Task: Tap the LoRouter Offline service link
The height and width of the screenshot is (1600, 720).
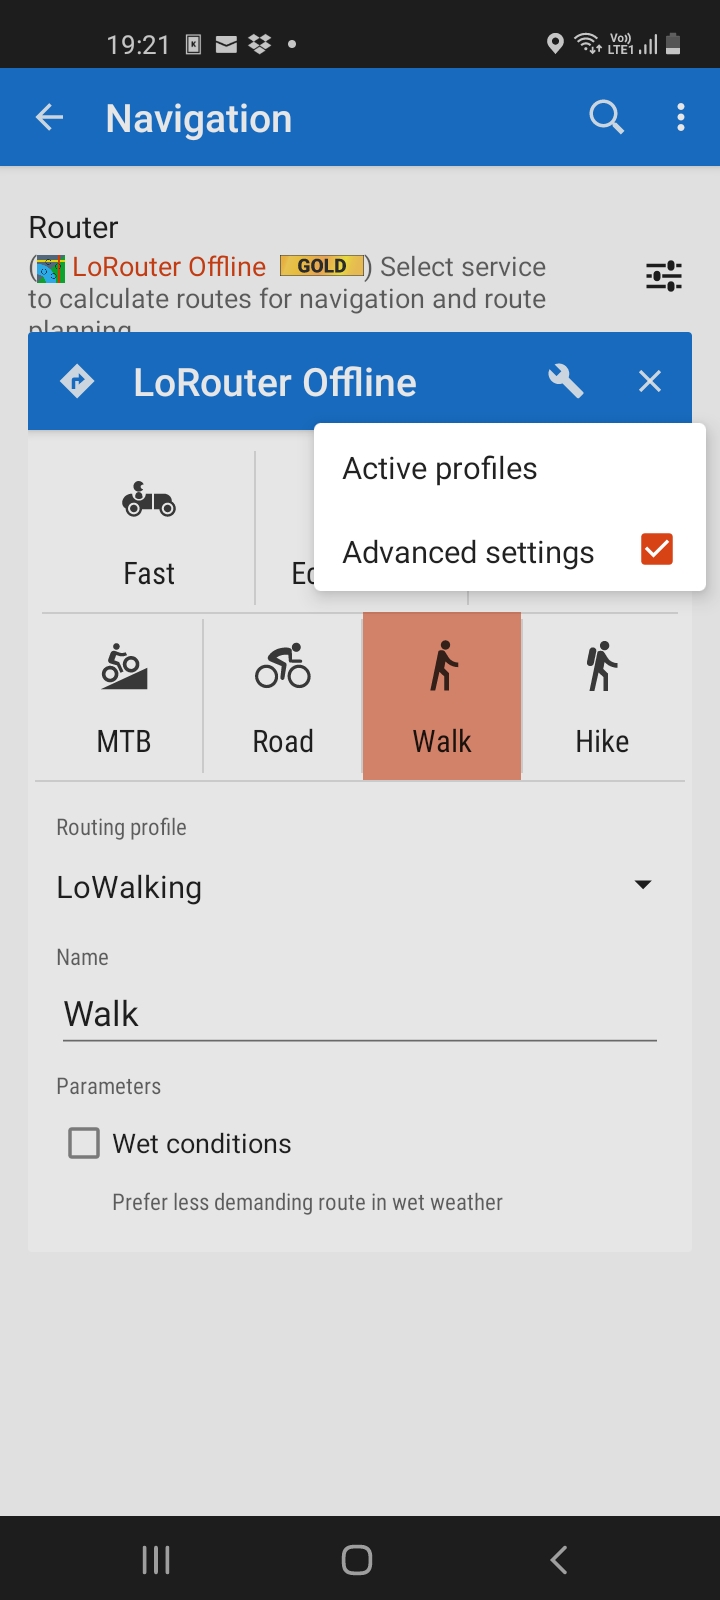Action: [169, 267]
